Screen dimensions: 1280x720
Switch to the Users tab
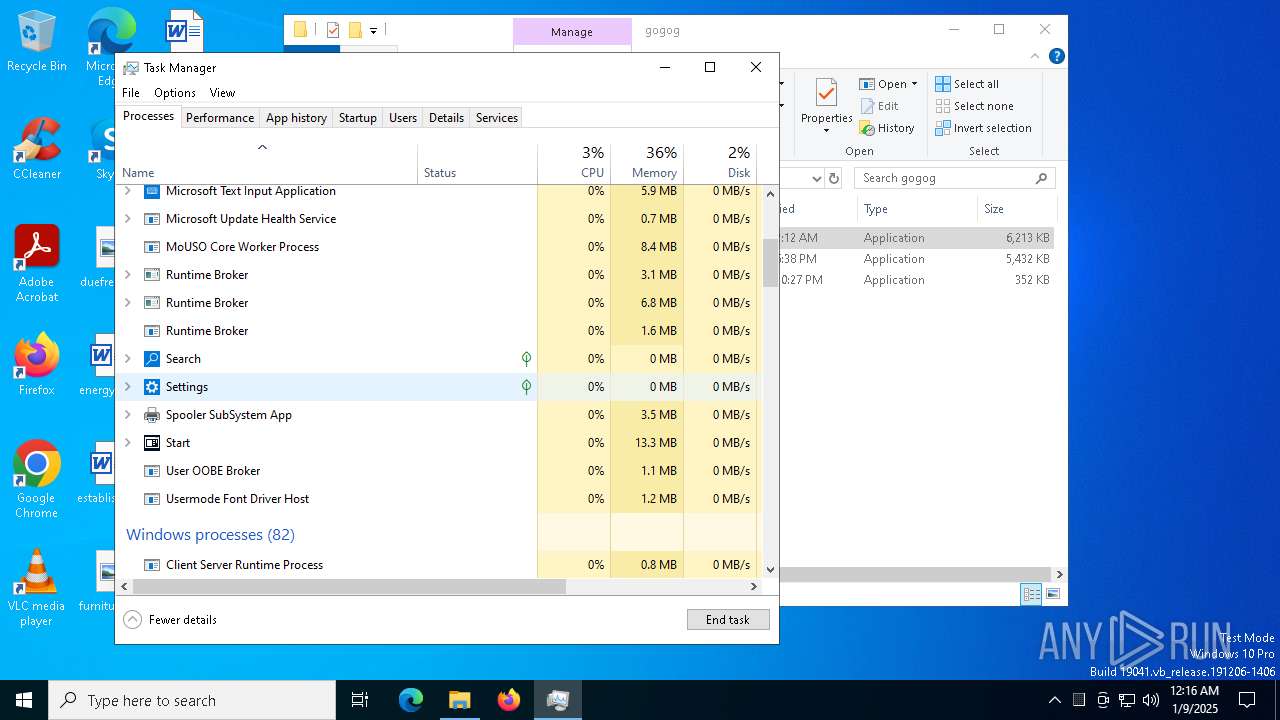(x=403, y=118)
